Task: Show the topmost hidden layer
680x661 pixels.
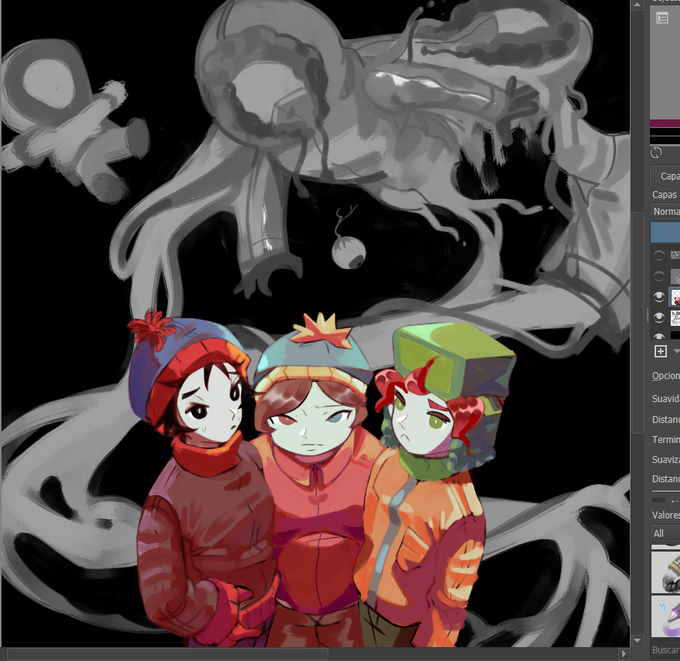Action: click(x=659, y=256)
